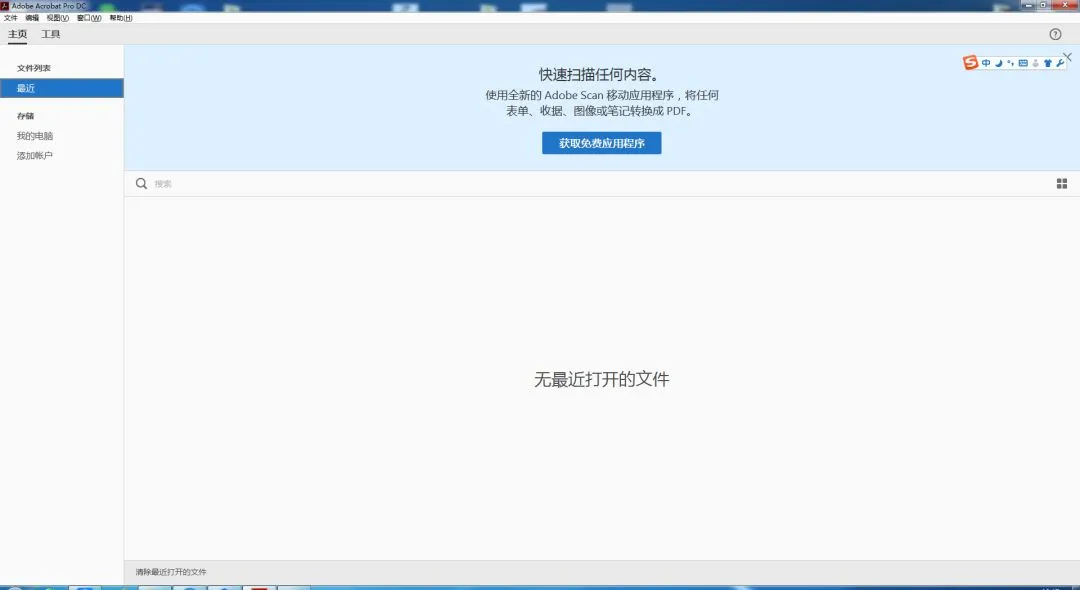
Task: Toggle punctuation mode icon in Sogou bar
Action: (x=1010, y=63)
